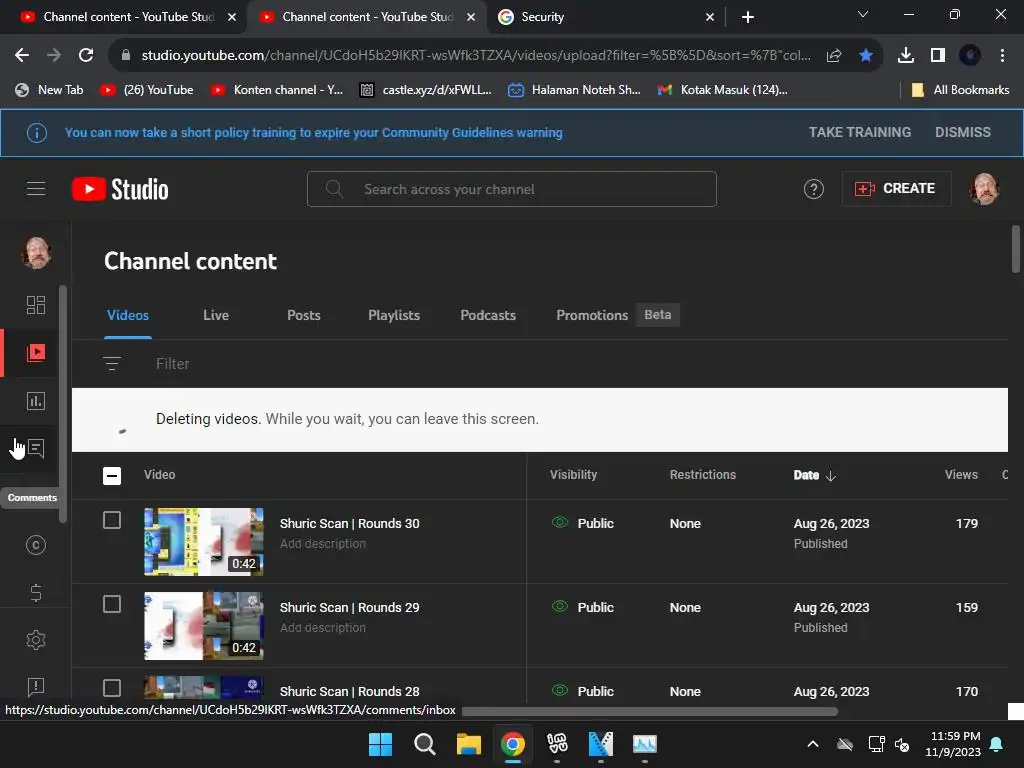Click the Windows Start button
1024x768 pixels.
pos(380,744)
